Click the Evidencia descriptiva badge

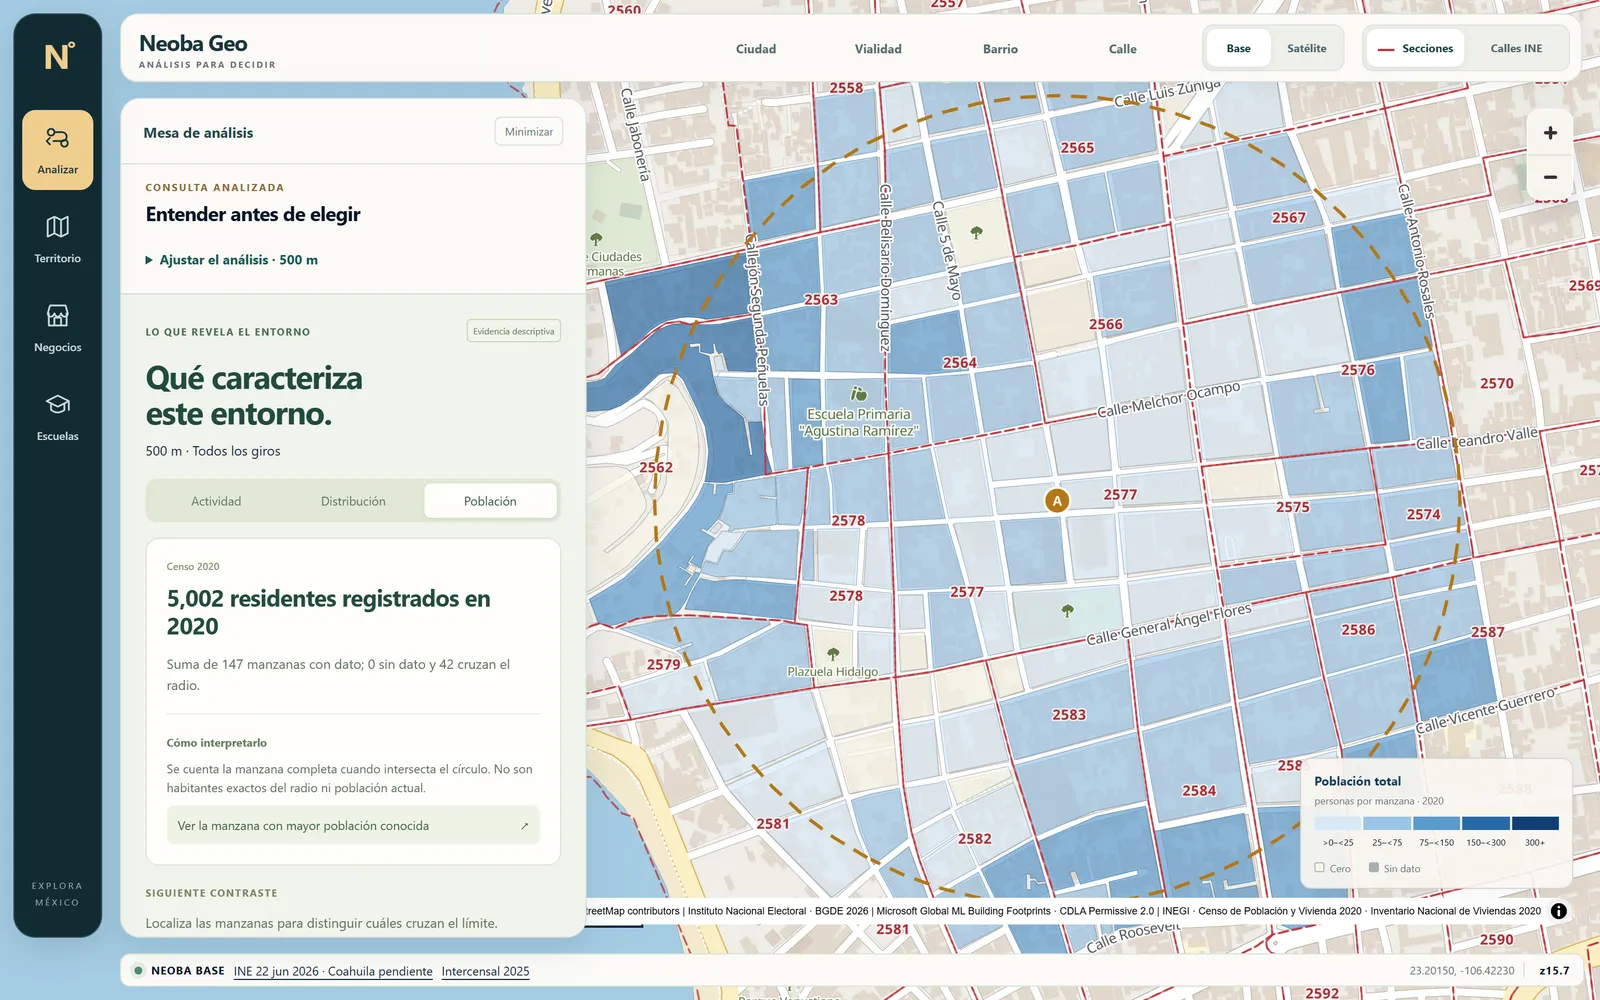(514, 331)
